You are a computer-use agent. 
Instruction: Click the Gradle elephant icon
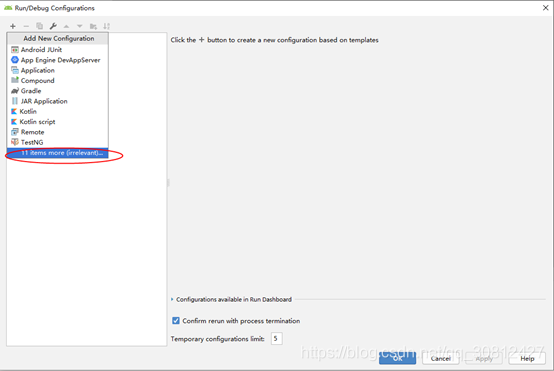15,91
